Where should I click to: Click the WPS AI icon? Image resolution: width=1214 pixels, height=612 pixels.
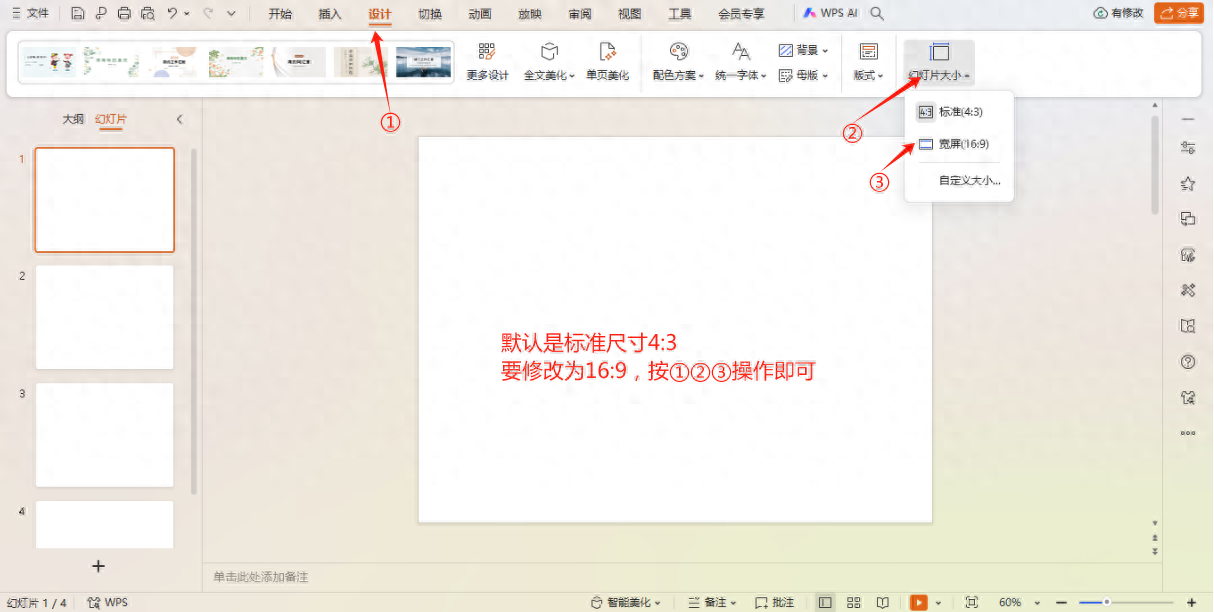828,13
